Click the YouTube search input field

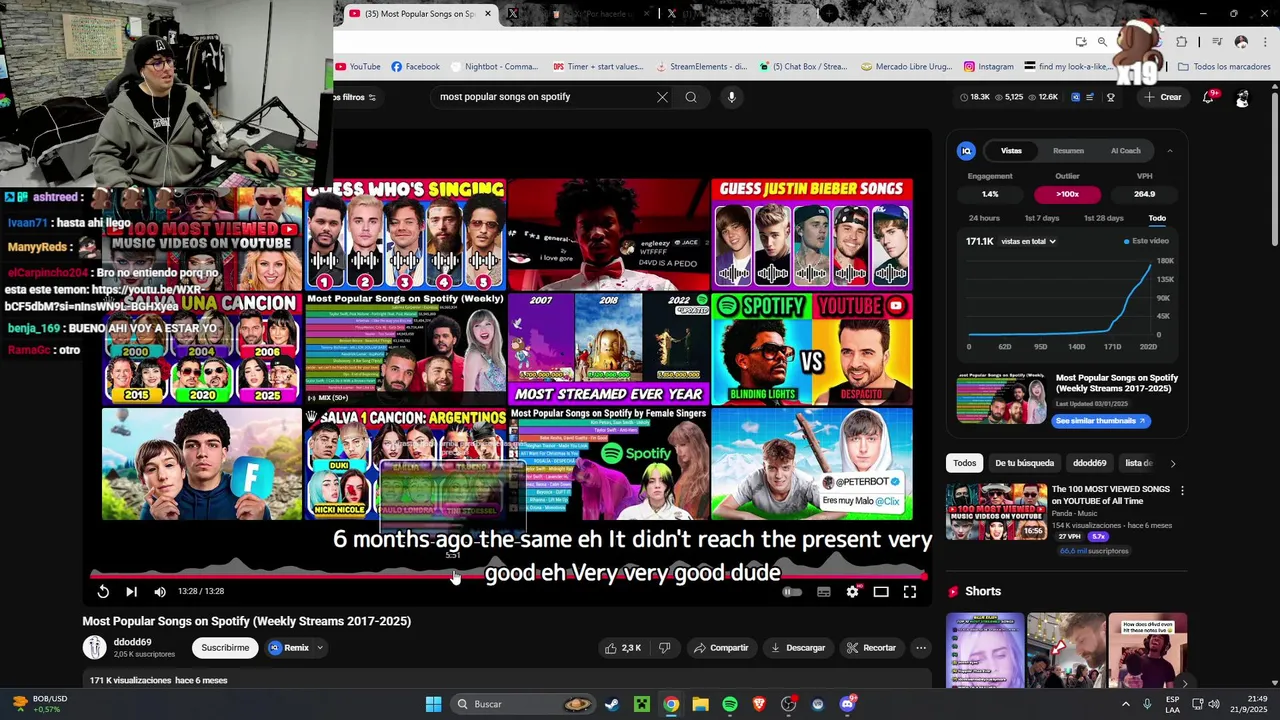pyautogui.click(x=543, y=97)
